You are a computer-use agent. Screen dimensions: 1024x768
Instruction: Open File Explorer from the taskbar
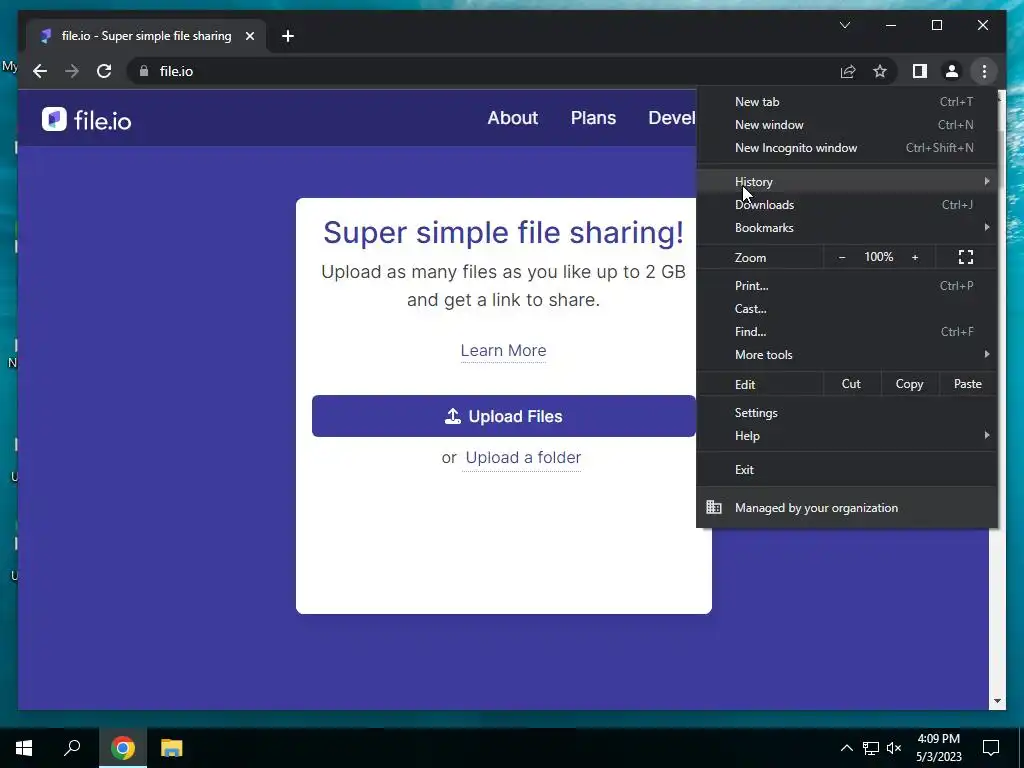click(172, 748)
